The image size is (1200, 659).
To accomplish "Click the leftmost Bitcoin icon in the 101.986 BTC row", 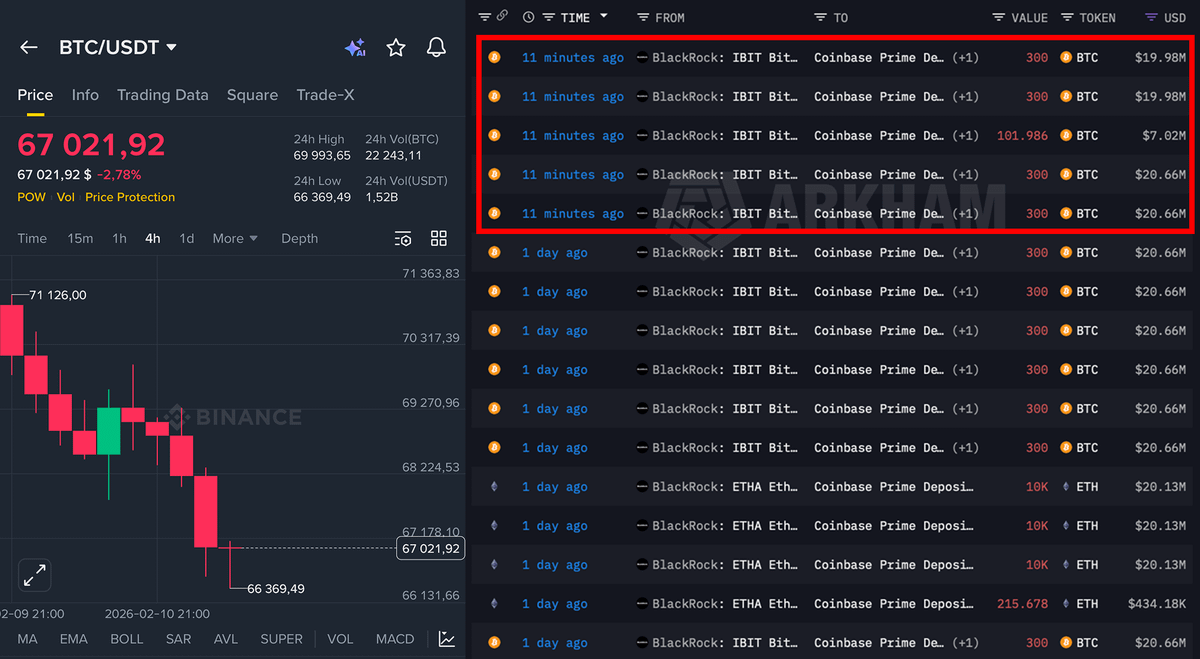I will coord(494,135).
